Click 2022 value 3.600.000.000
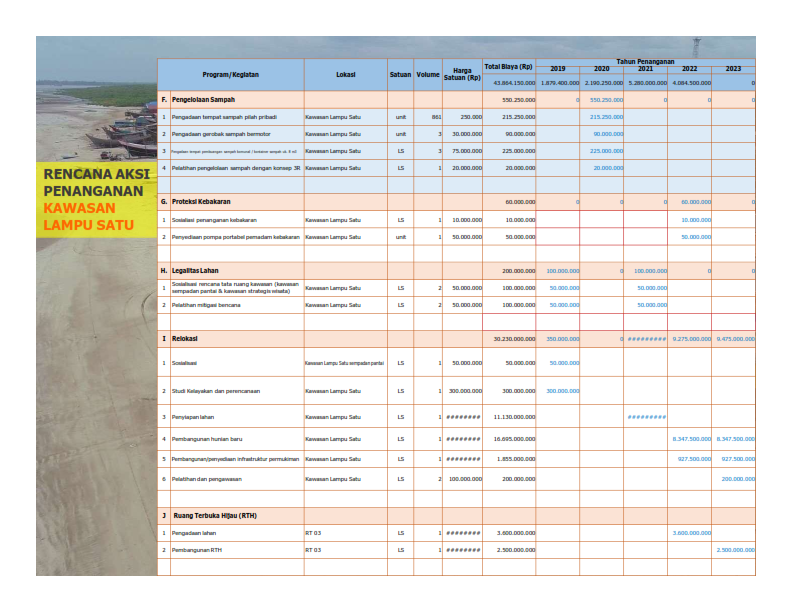The height and width of the screenshot is (612, 792). pyautogui.click(x=691, y=533)
